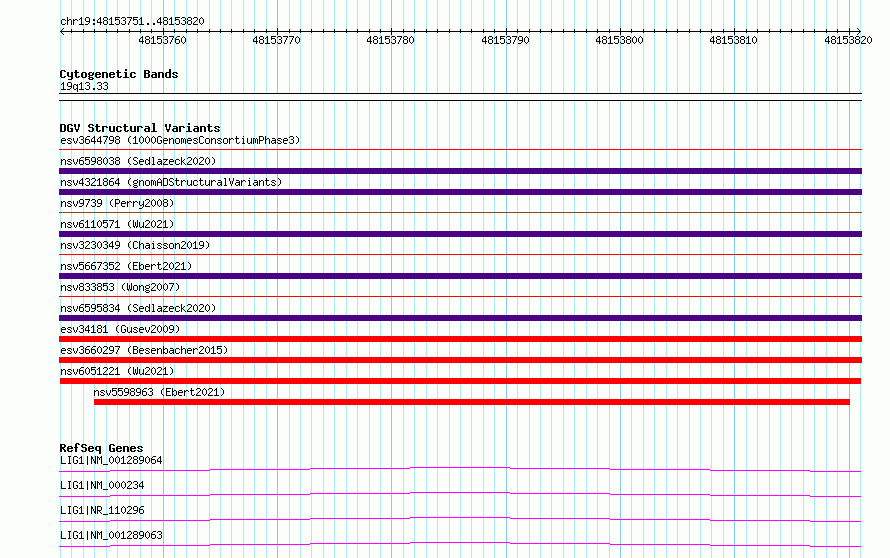
Task: Click the right arrowhead of the coordinate ruler
Action: pyautogui.click(x=859, y=31)
